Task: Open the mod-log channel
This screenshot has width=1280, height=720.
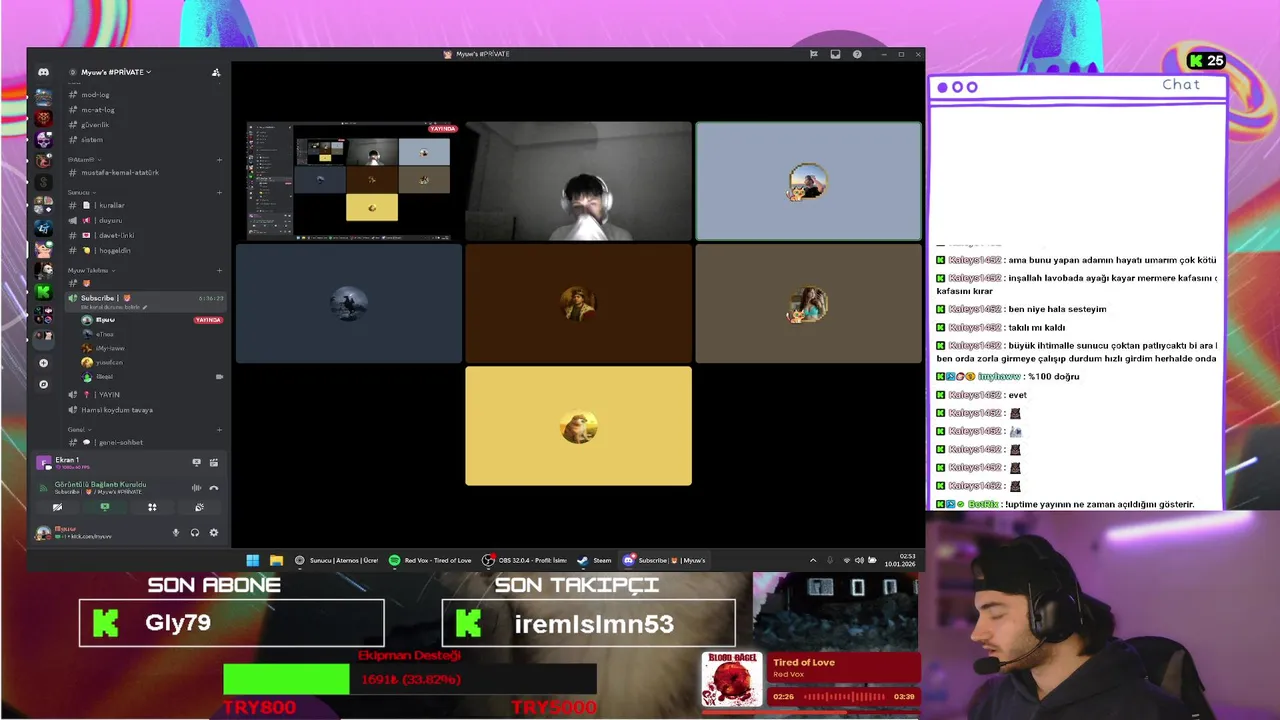Action: (x=145, y=95)
